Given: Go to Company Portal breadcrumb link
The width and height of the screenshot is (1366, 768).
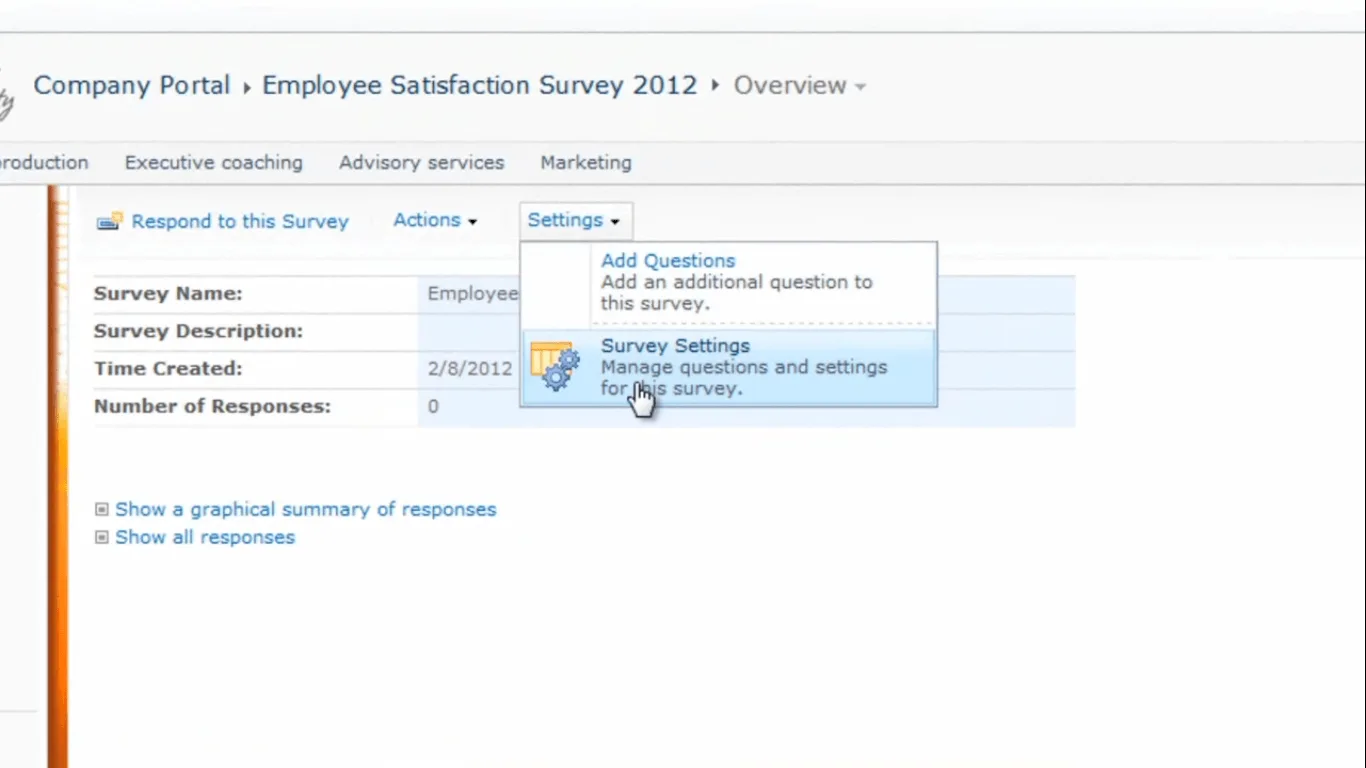Looking at the screenshot, I should pos(132,86).
